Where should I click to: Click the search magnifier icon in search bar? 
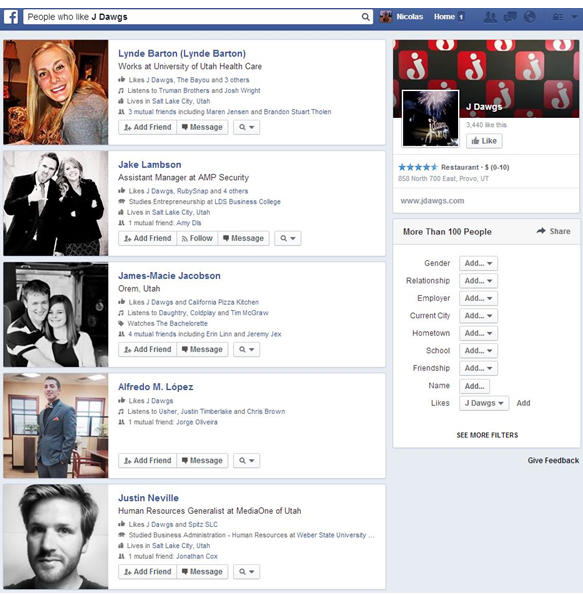click(366, 17)
